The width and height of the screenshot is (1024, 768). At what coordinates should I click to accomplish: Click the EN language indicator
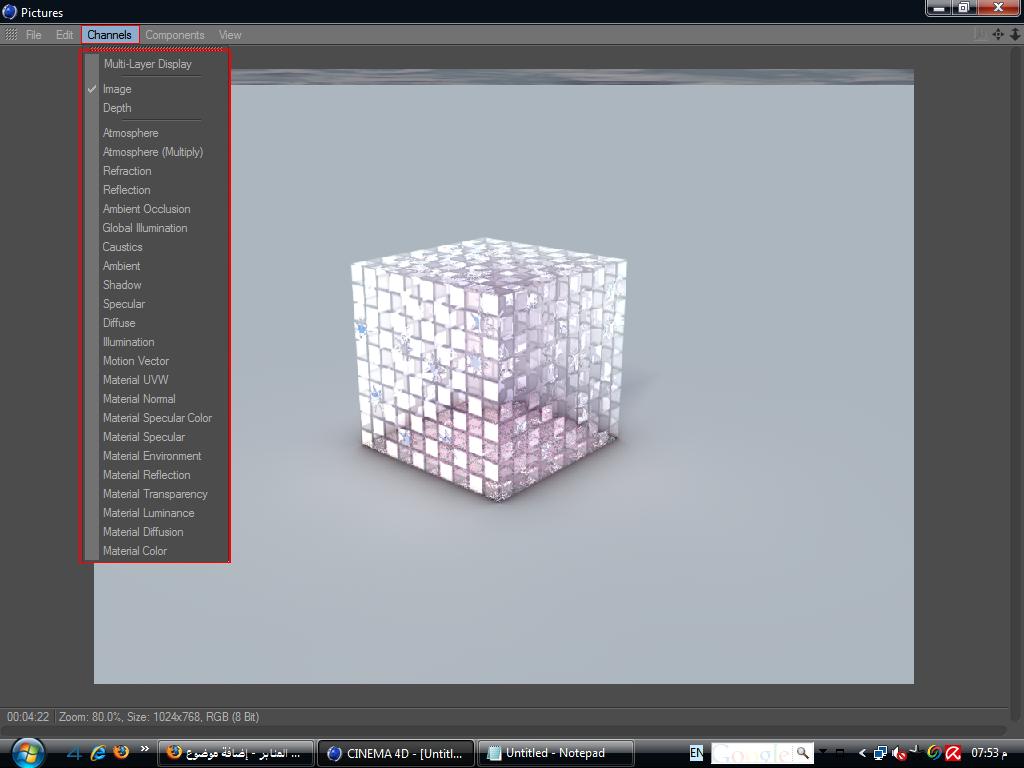point(697,753)
